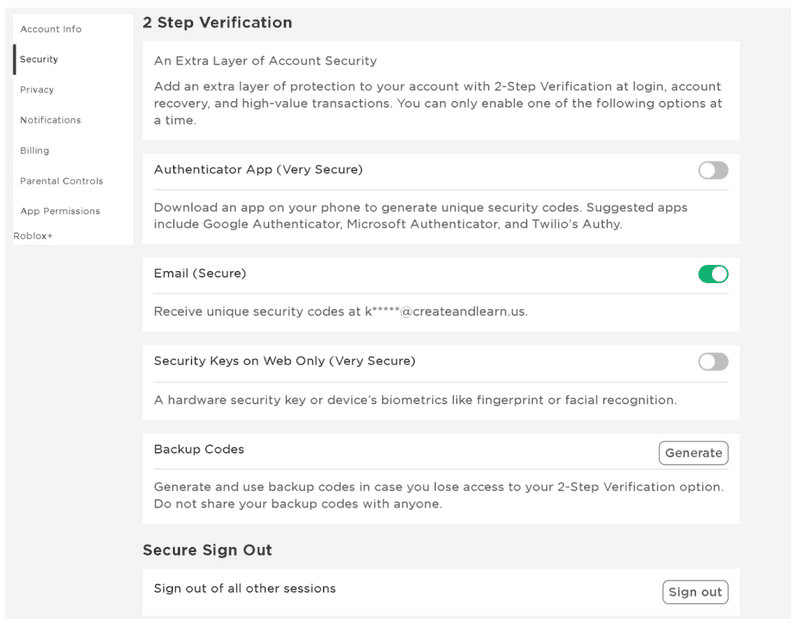Turn on Security Keys on Web Only
The width and height of the screenshot is (800, 626).
pyautogui.click(x=713, y=362)
